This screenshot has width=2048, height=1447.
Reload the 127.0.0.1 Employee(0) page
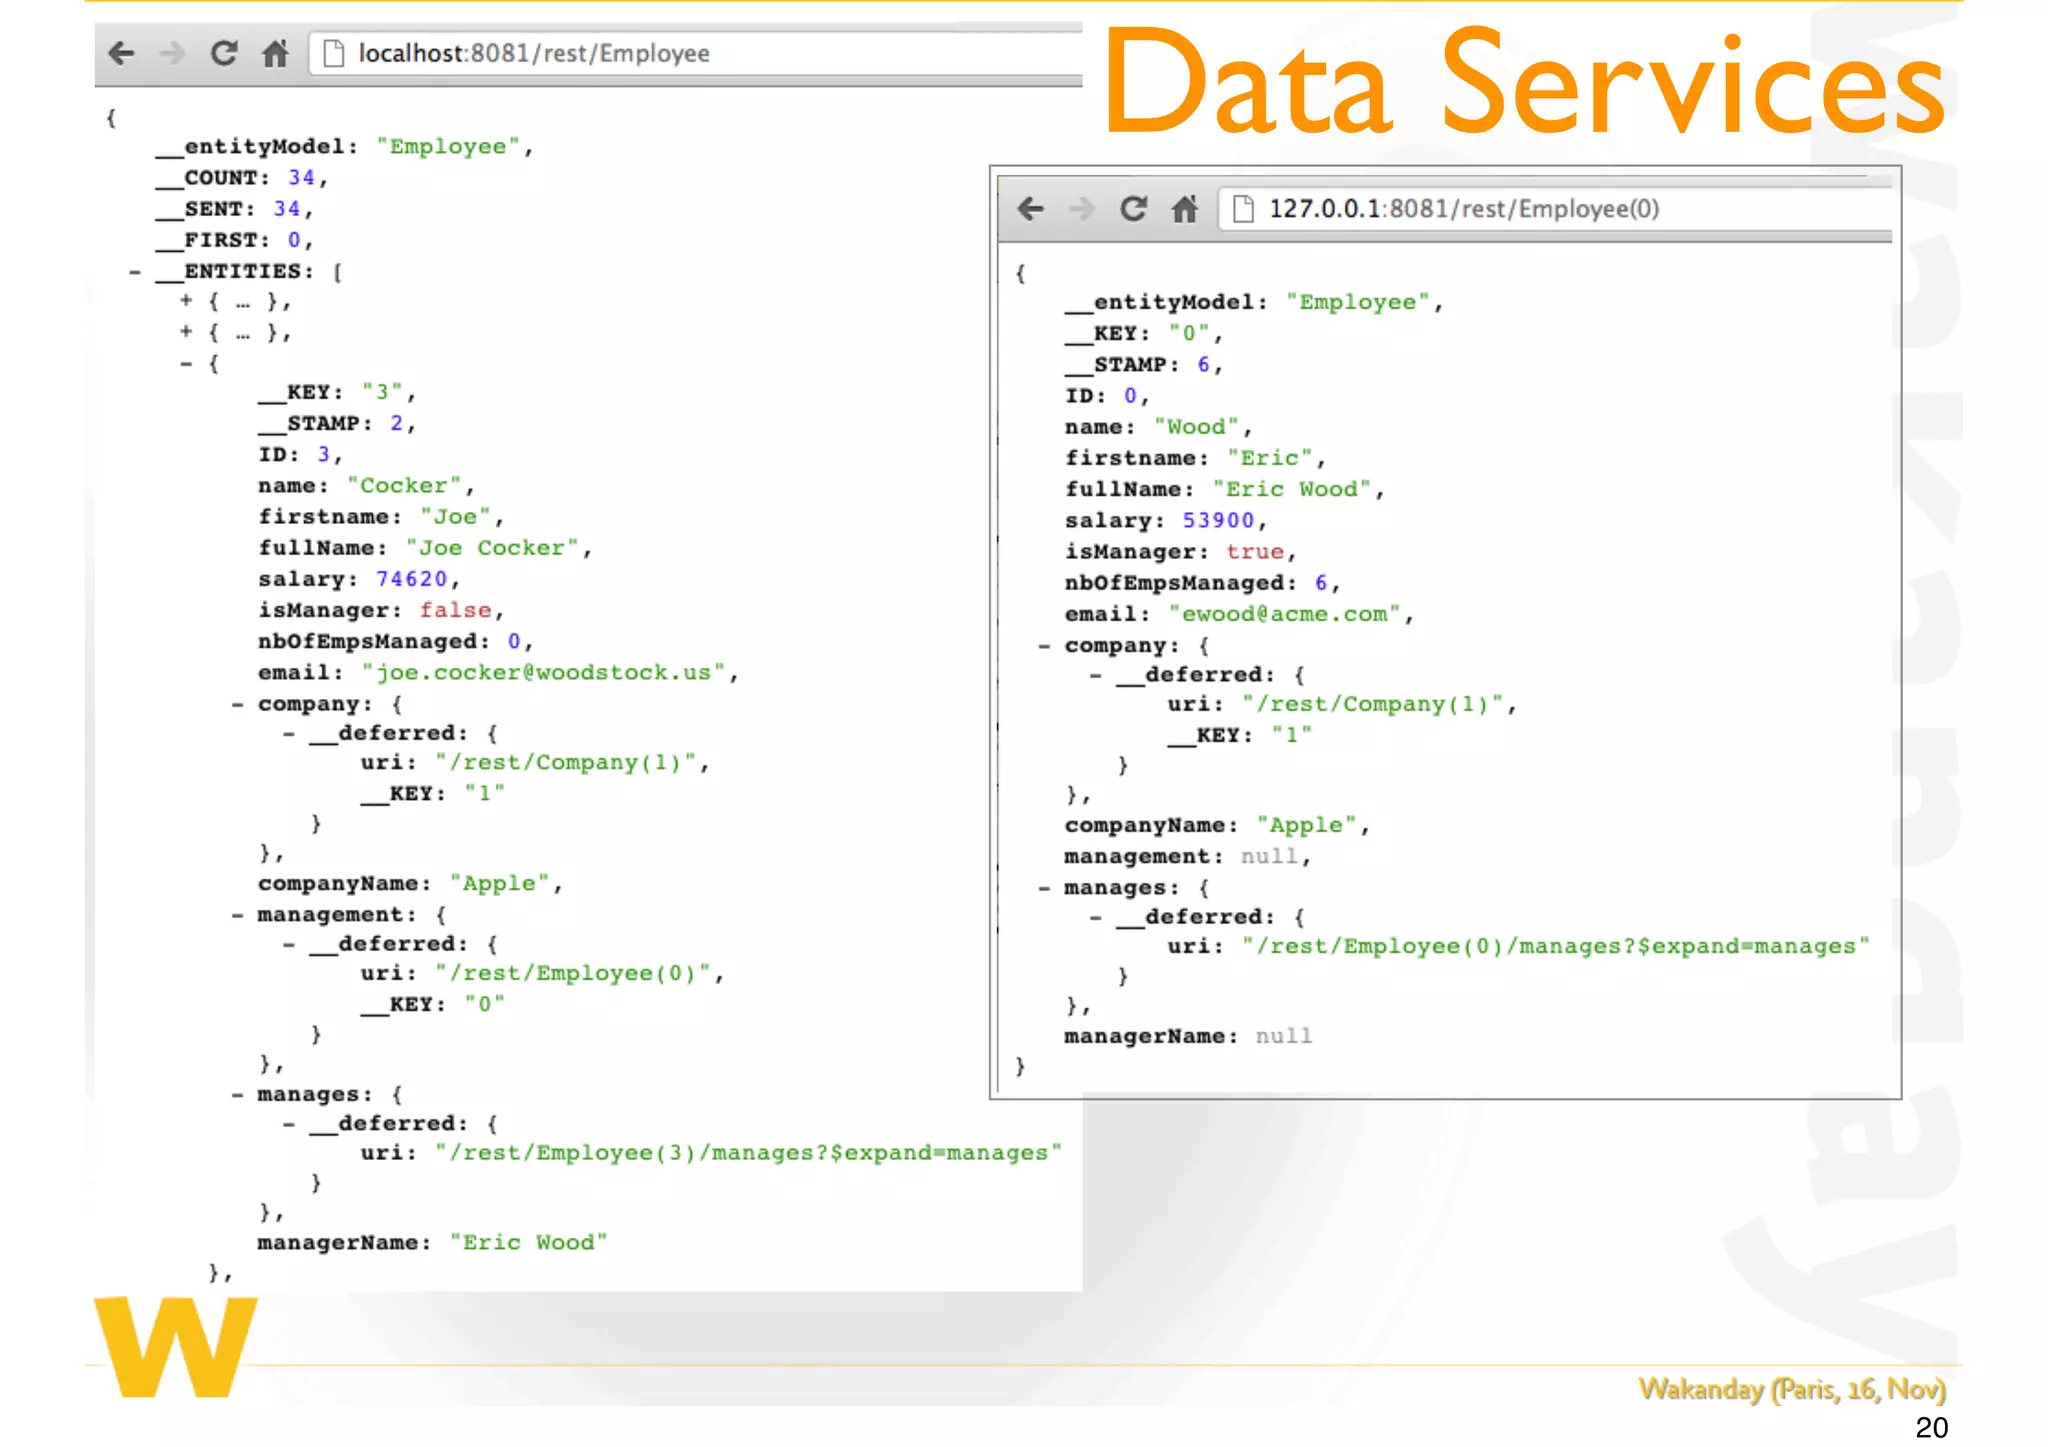(1133, 208)
